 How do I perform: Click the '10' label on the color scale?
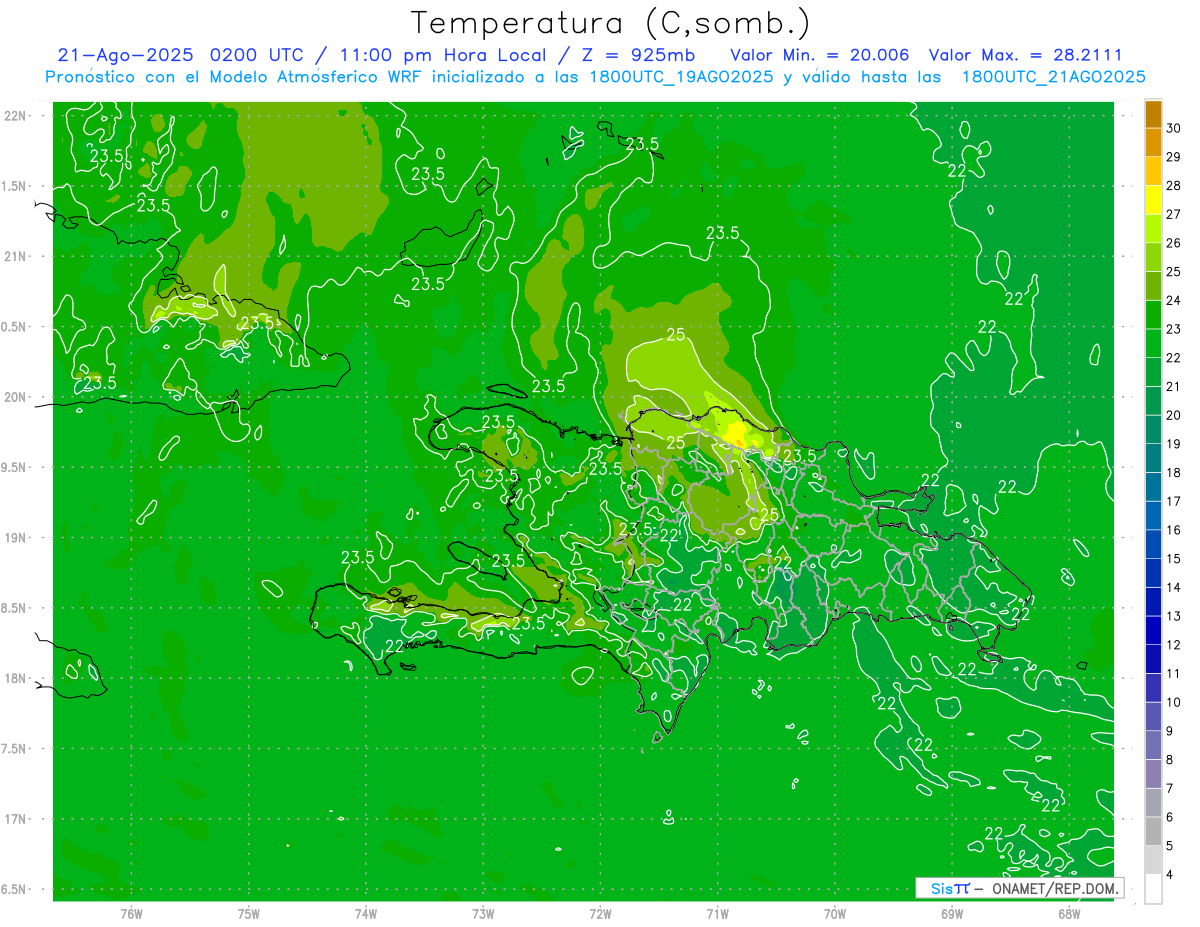(1174, 702)
